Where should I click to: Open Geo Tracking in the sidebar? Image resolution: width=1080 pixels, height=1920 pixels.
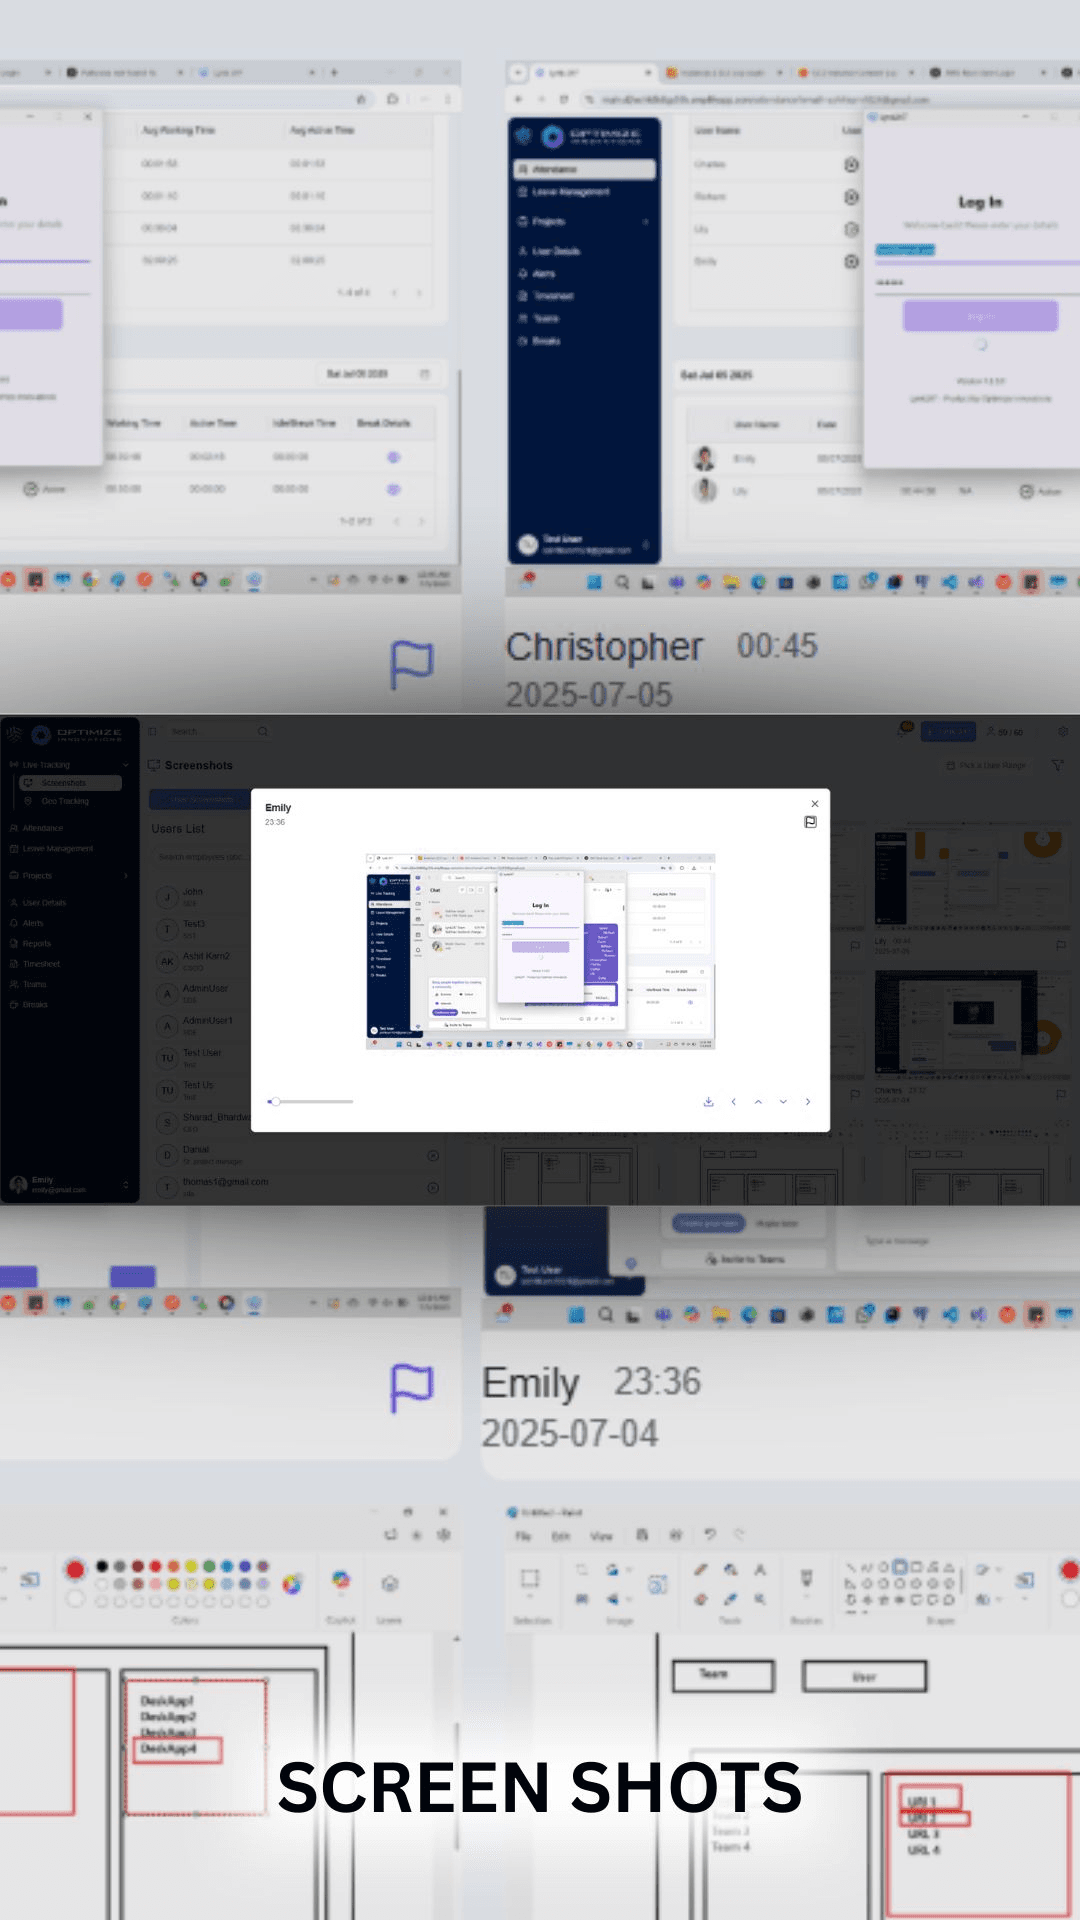(x=65, y=801)
